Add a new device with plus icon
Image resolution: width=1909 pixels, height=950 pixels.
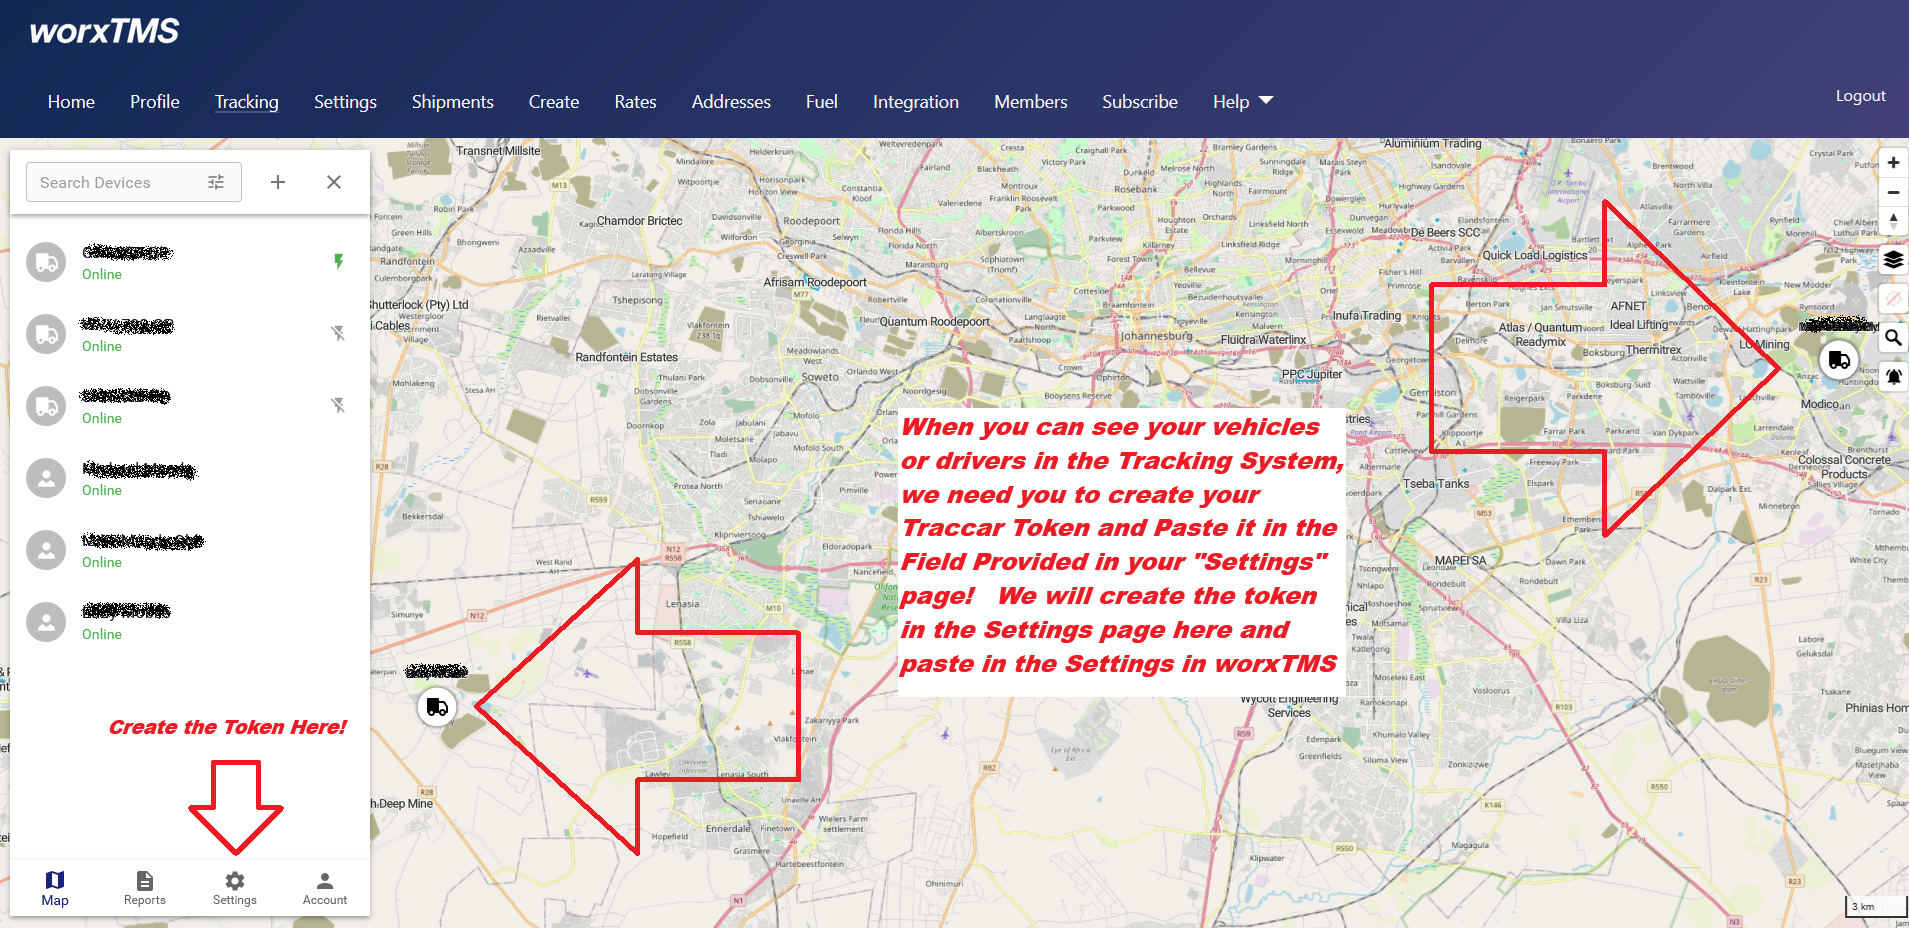[278, 182]
